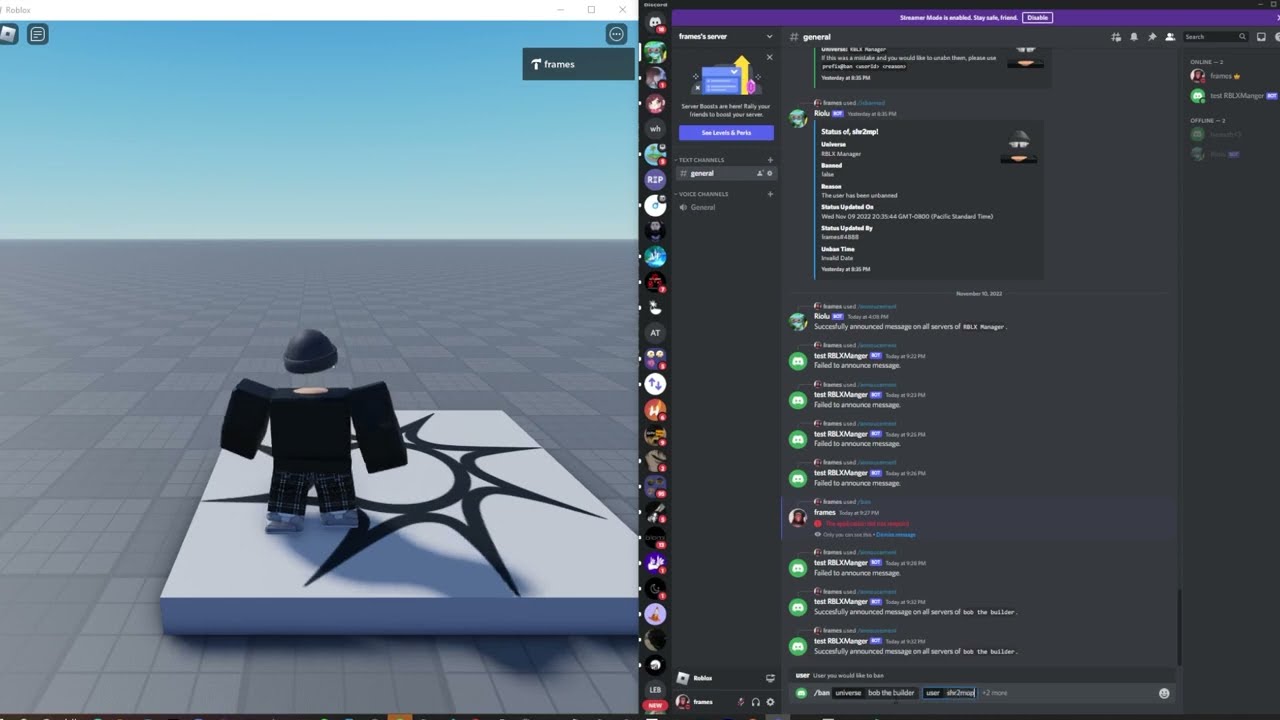Click stream Roblox screen-share icon
The height and width of the screenshot is (720, 1280).
(769, 678)
